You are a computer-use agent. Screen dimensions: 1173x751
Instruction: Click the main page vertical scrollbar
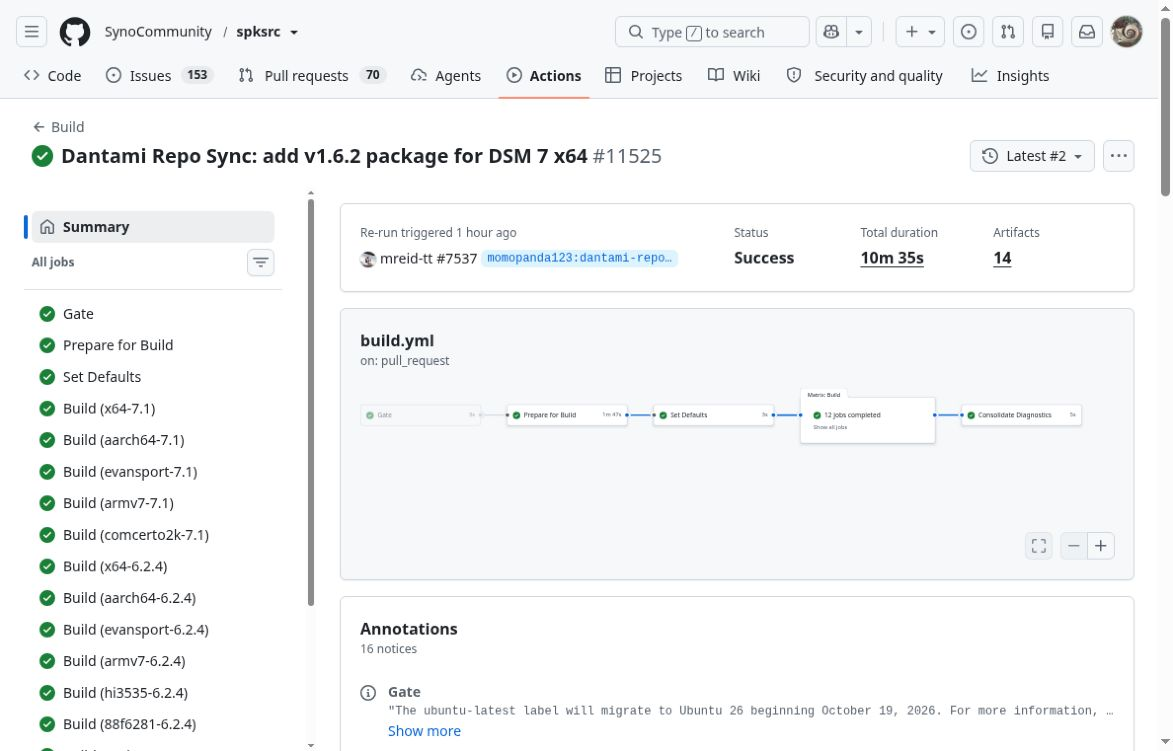pyautogui.click(x=1166, y=107)
